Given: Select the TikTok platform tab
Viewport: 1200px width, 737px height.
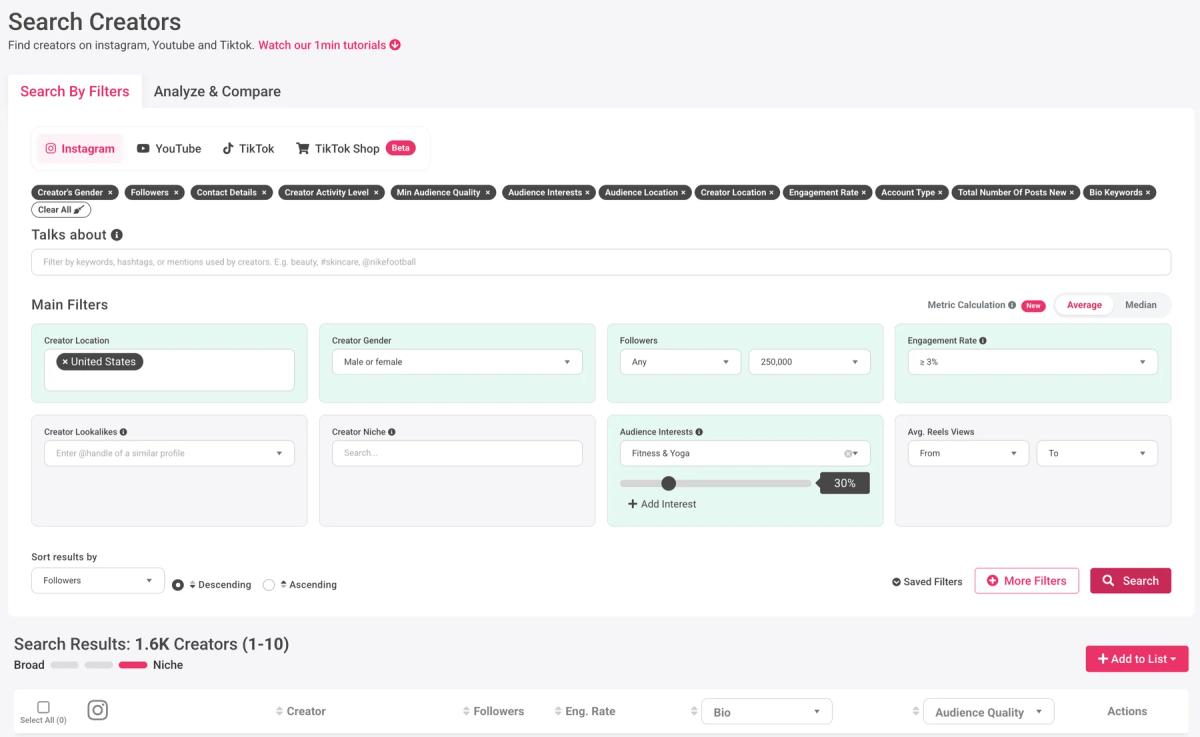Looking at the screenshot, I should [248, 149].
